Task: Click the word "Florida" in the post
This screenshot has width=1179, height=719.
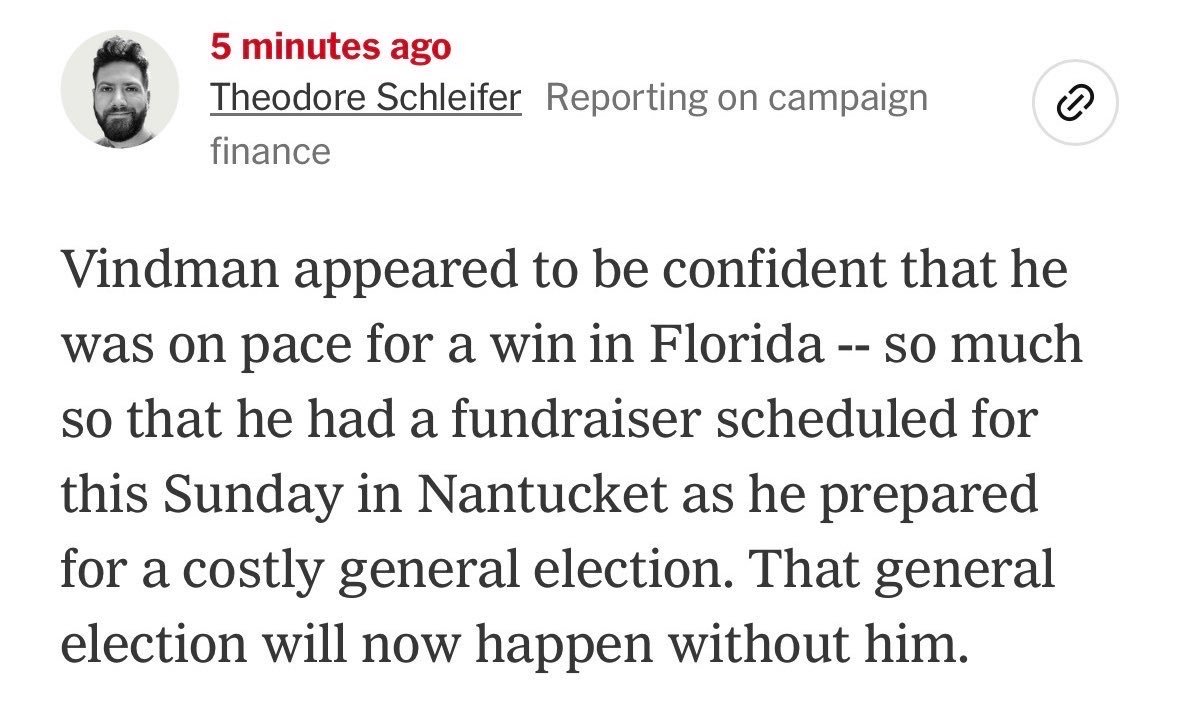Action: (x=736, y=344)
